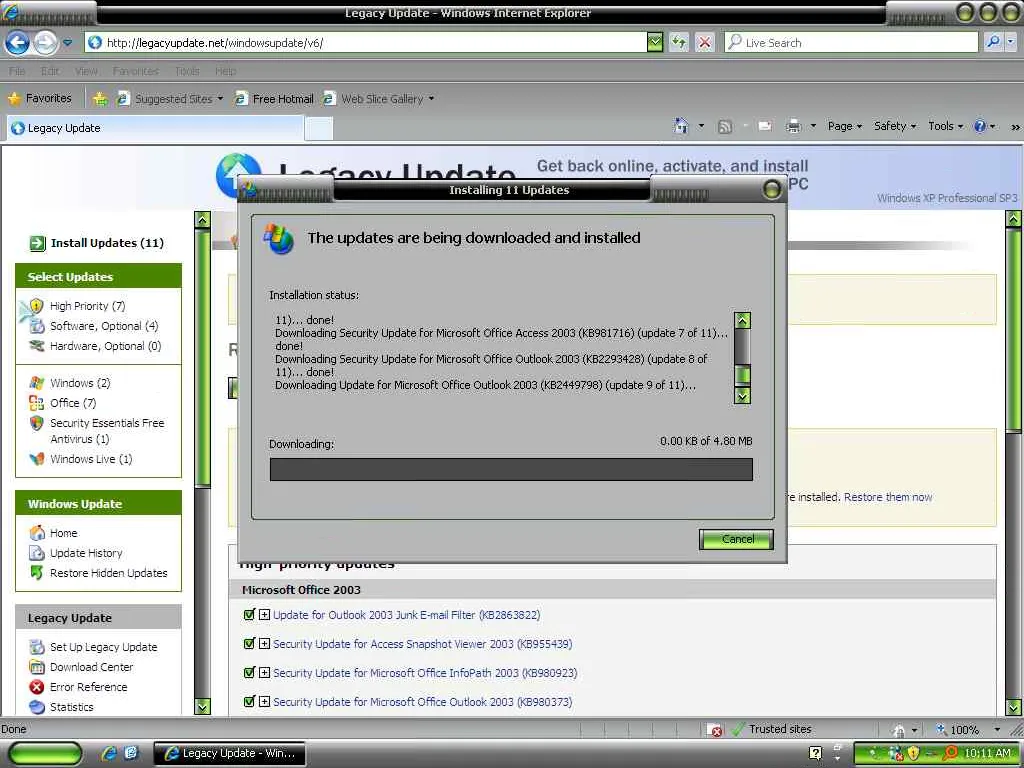Uncheck Outlook 2003 Junk E-mail Filter KB2863822

pyautogui.click(x=249, y=615)
